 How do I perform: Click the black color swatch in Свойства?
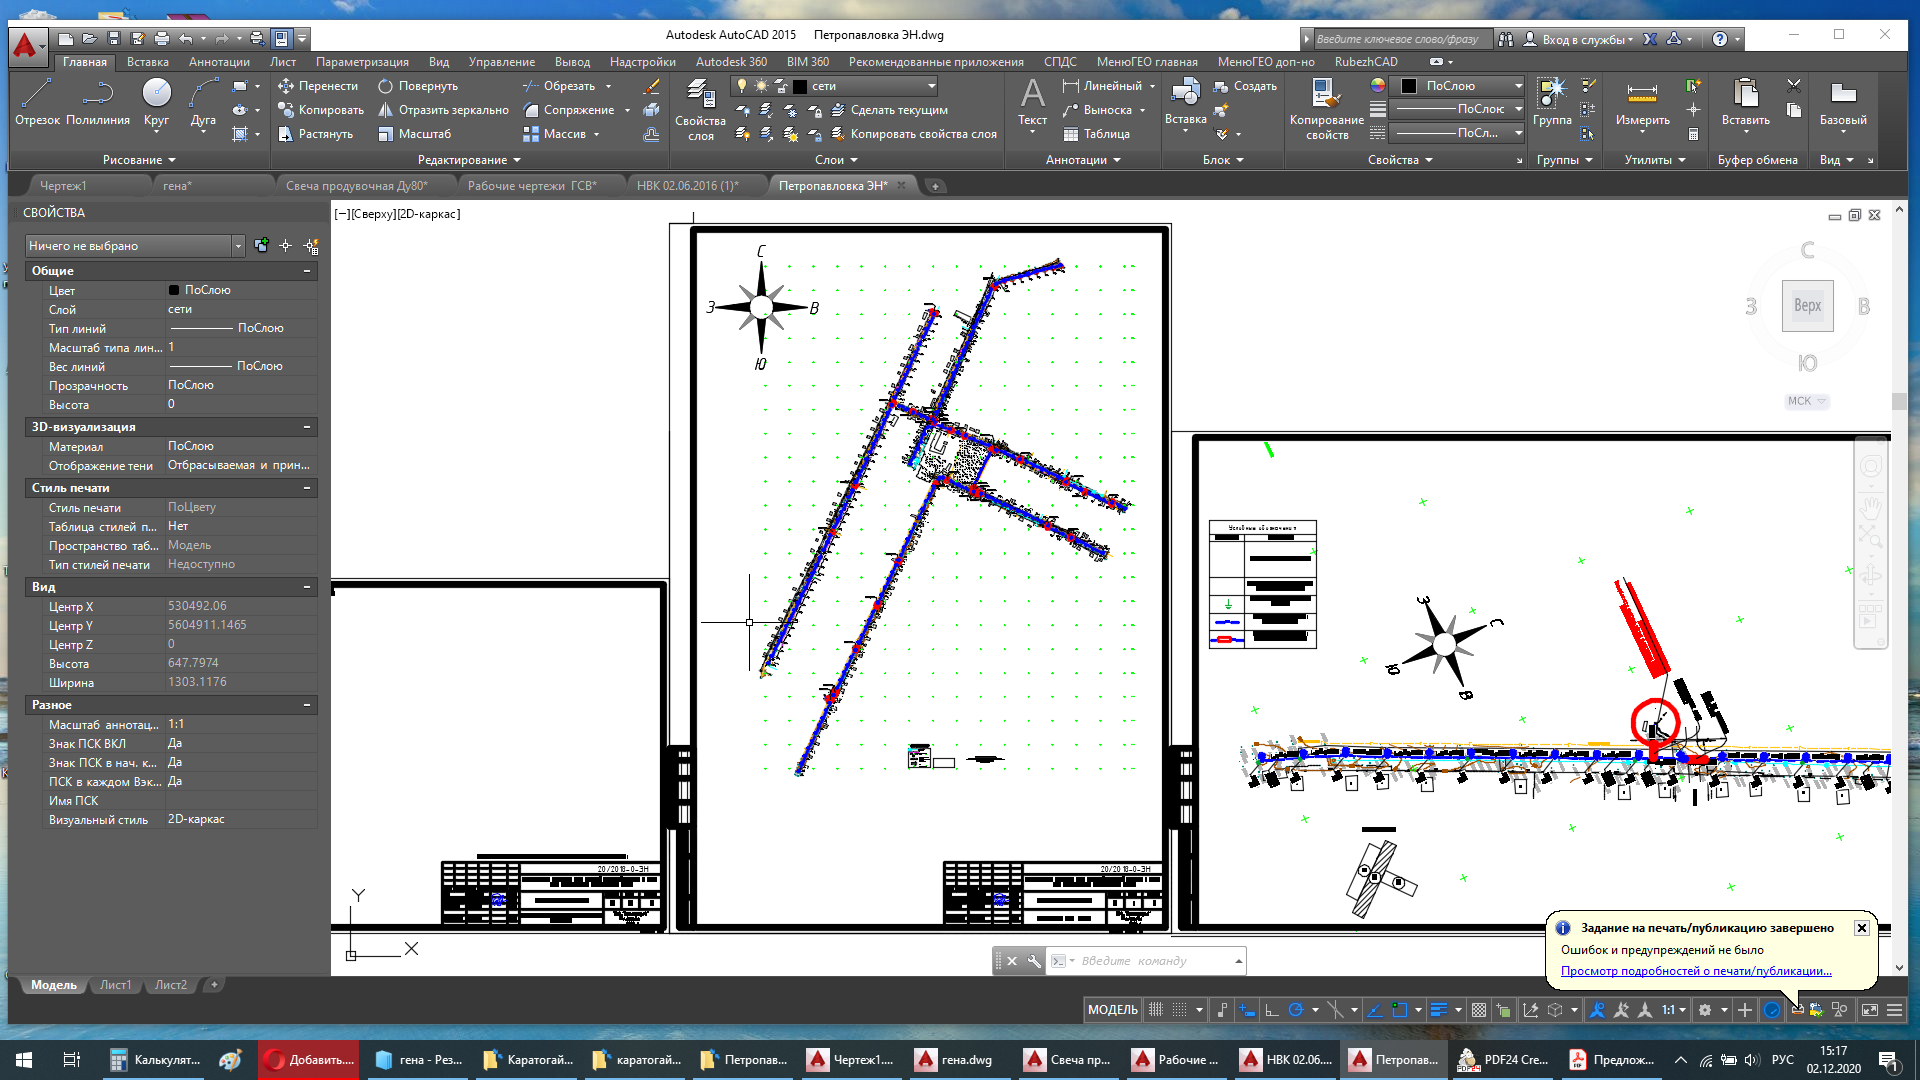(1408, 86)
